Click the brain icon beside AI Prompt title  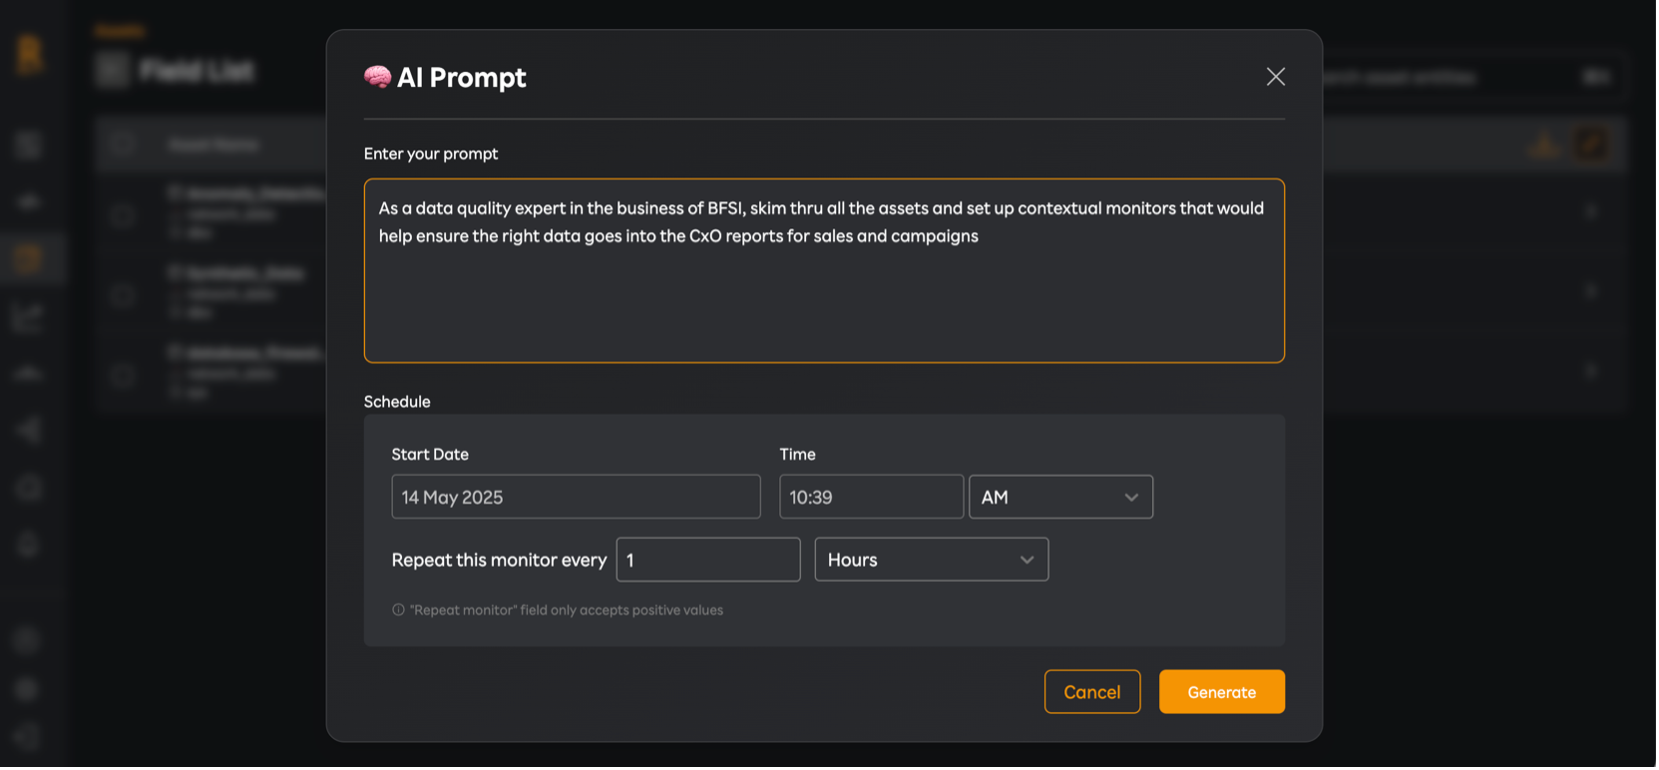[377, 77]
